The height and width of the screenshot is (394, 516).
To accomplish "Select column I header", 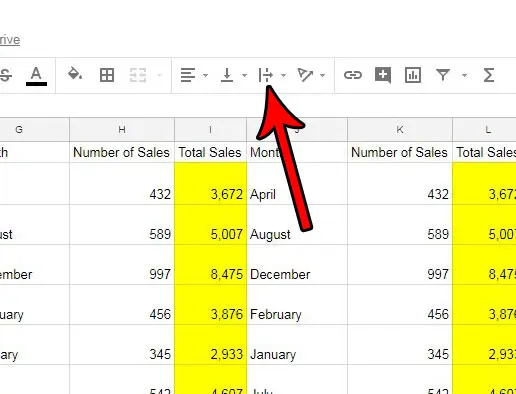I will click(x=210, y=129).
